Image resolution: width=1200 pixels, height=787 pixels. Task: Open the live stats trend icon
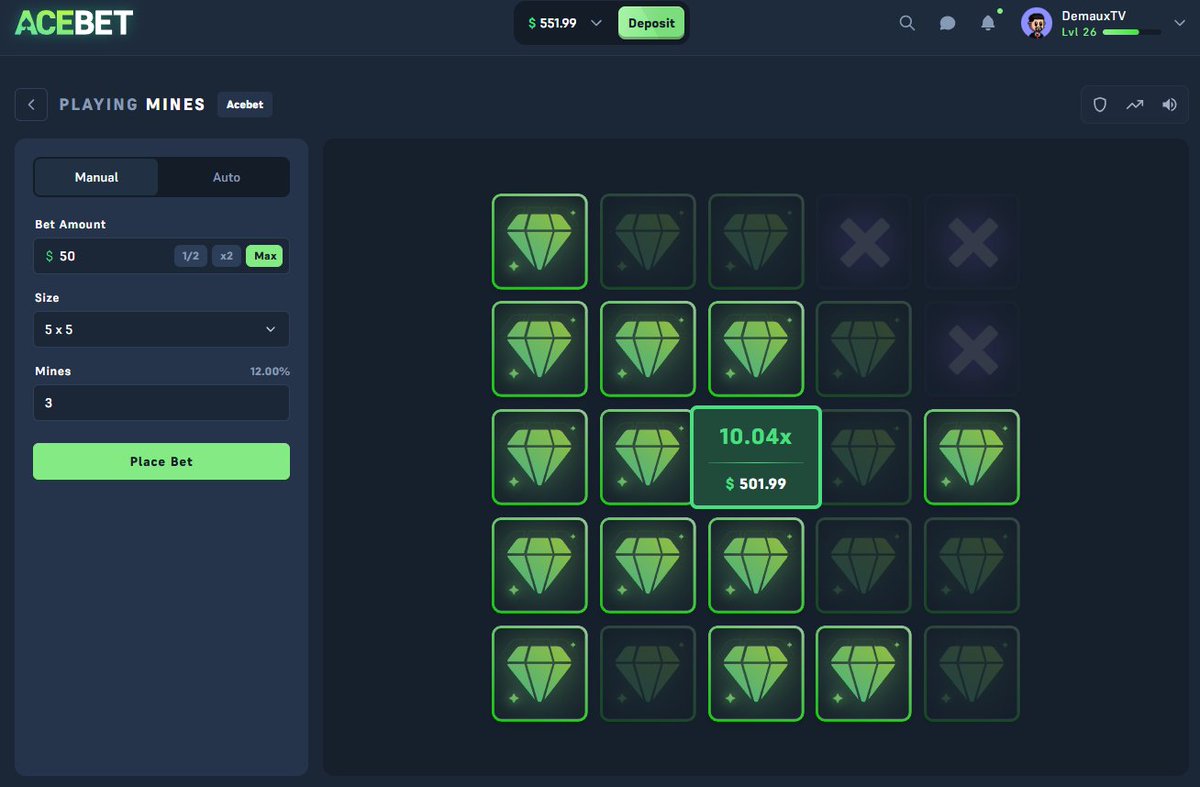[1134, 104]
